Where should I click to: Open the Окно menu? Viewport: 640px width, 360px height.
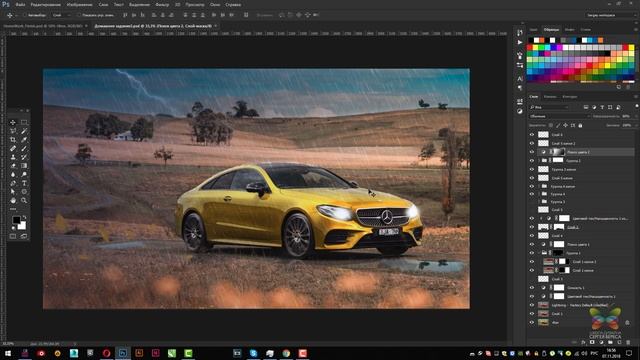pos(215,5)
